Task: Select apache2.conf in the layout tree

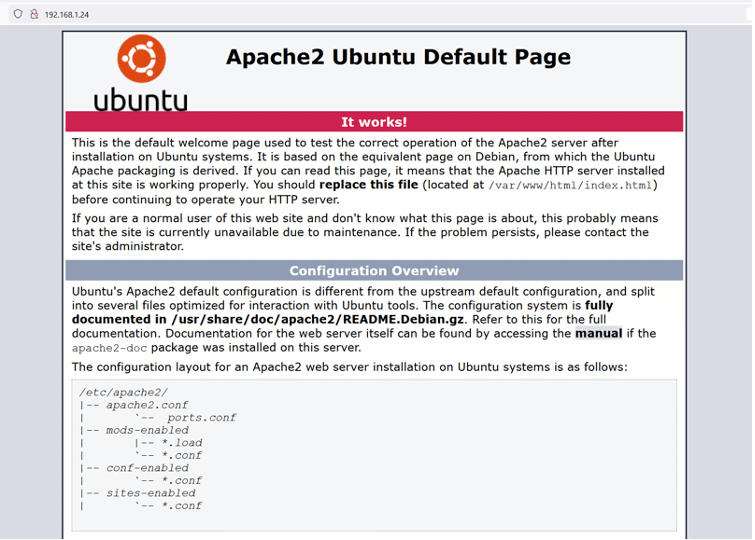Action: [x=147, y=405]
